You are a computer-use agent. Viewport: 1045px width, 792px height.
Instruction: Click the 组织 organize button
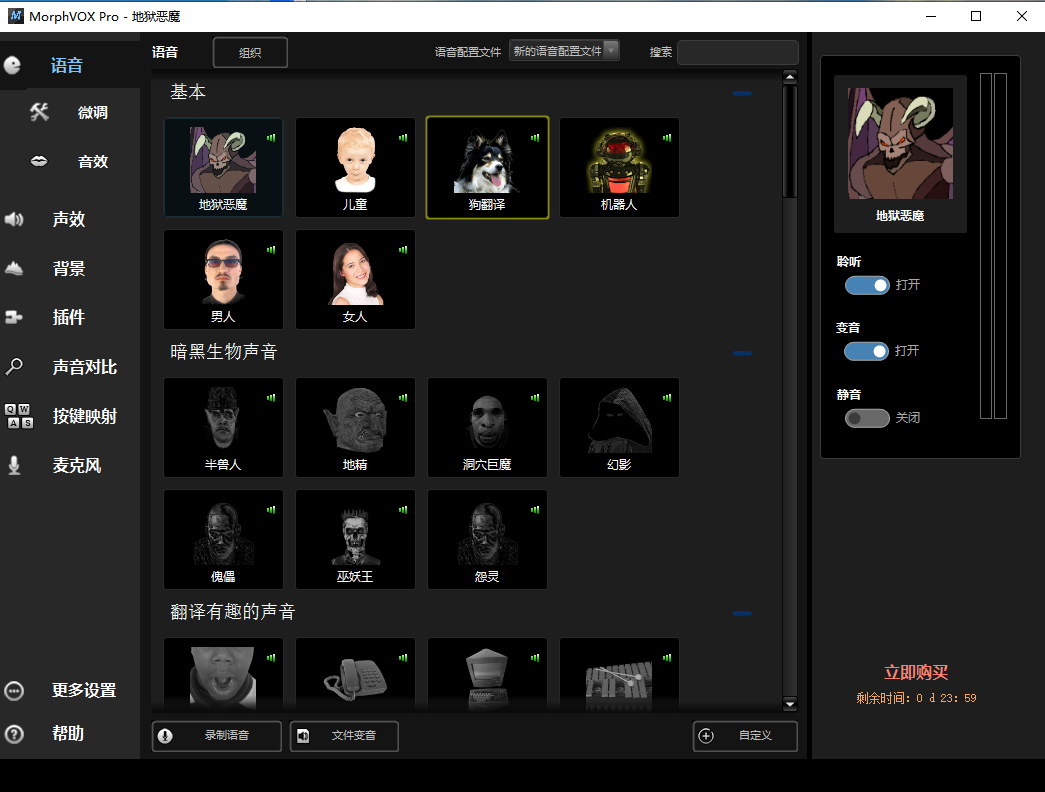point(251,53)
